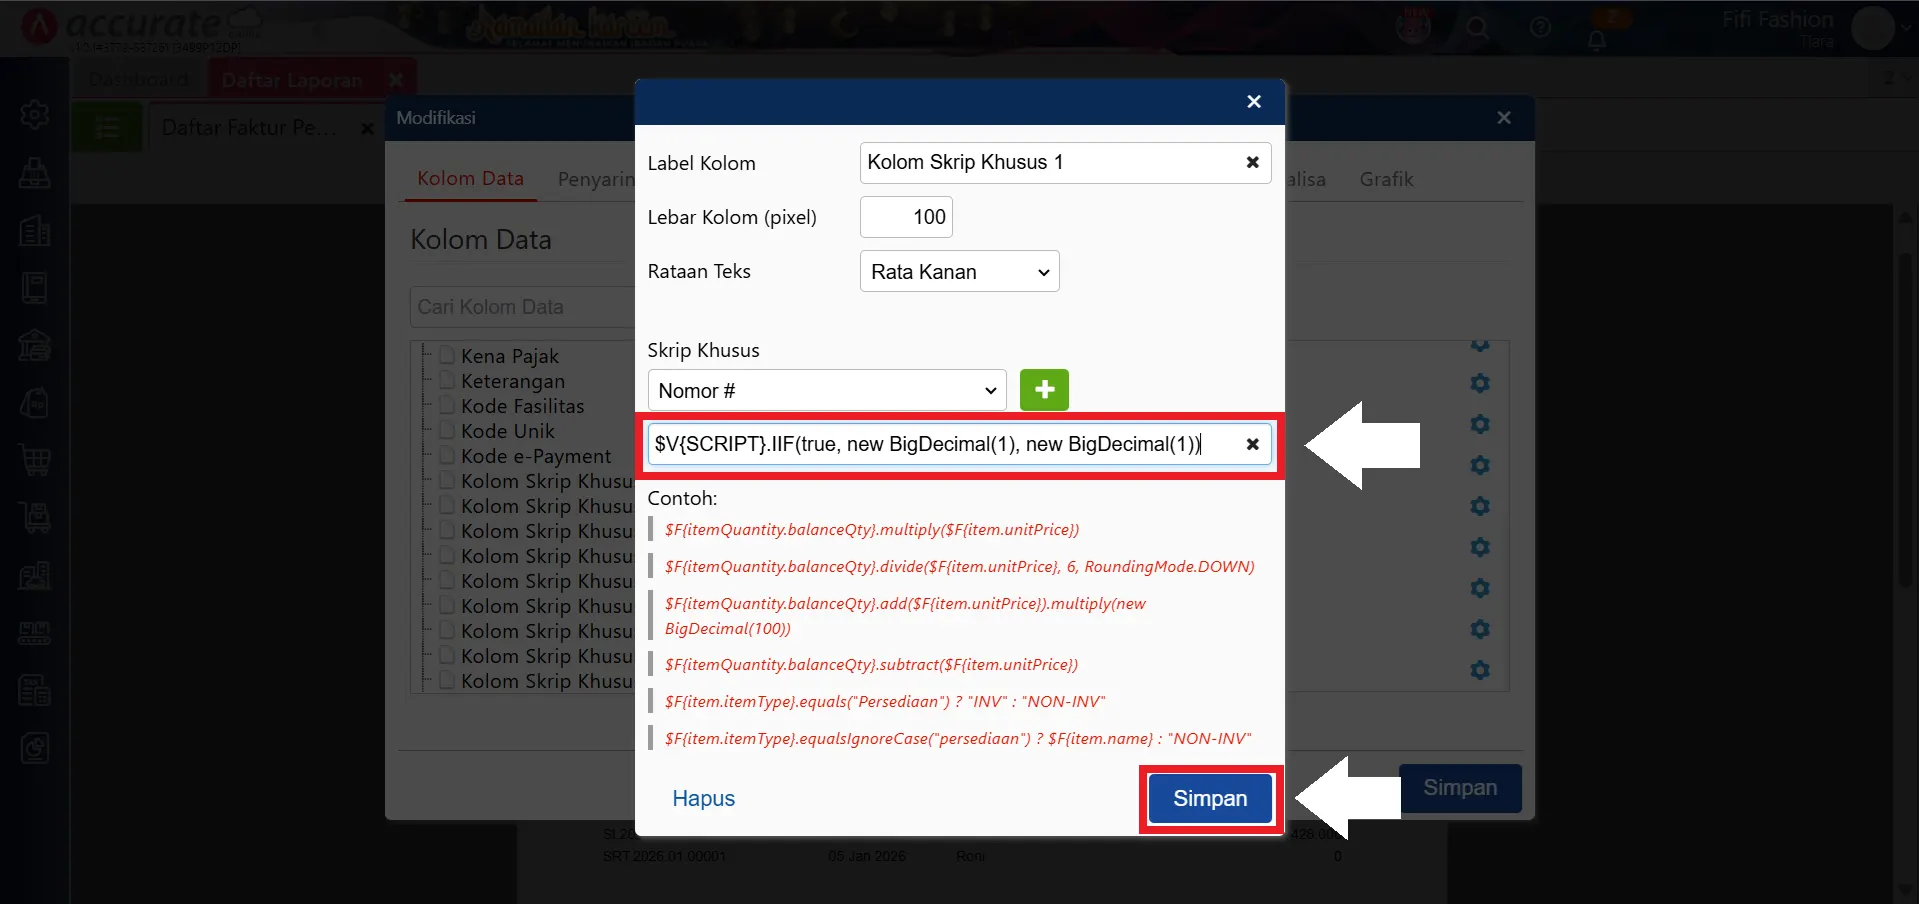Click the green list menu button
The width and height of the screenshot is (1919, 904).
point(107,128)
